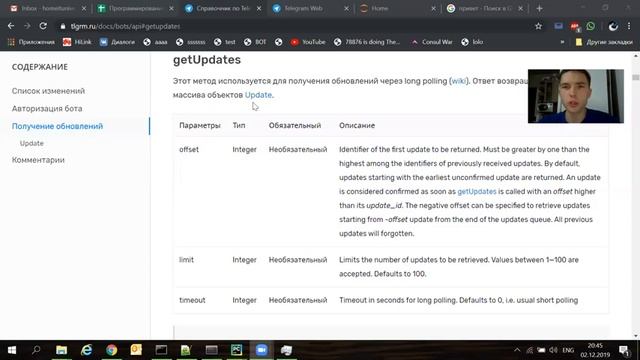Follow the getUpdates link in offset description
This screenshot has height=360, width=640.
pos(477,191)
